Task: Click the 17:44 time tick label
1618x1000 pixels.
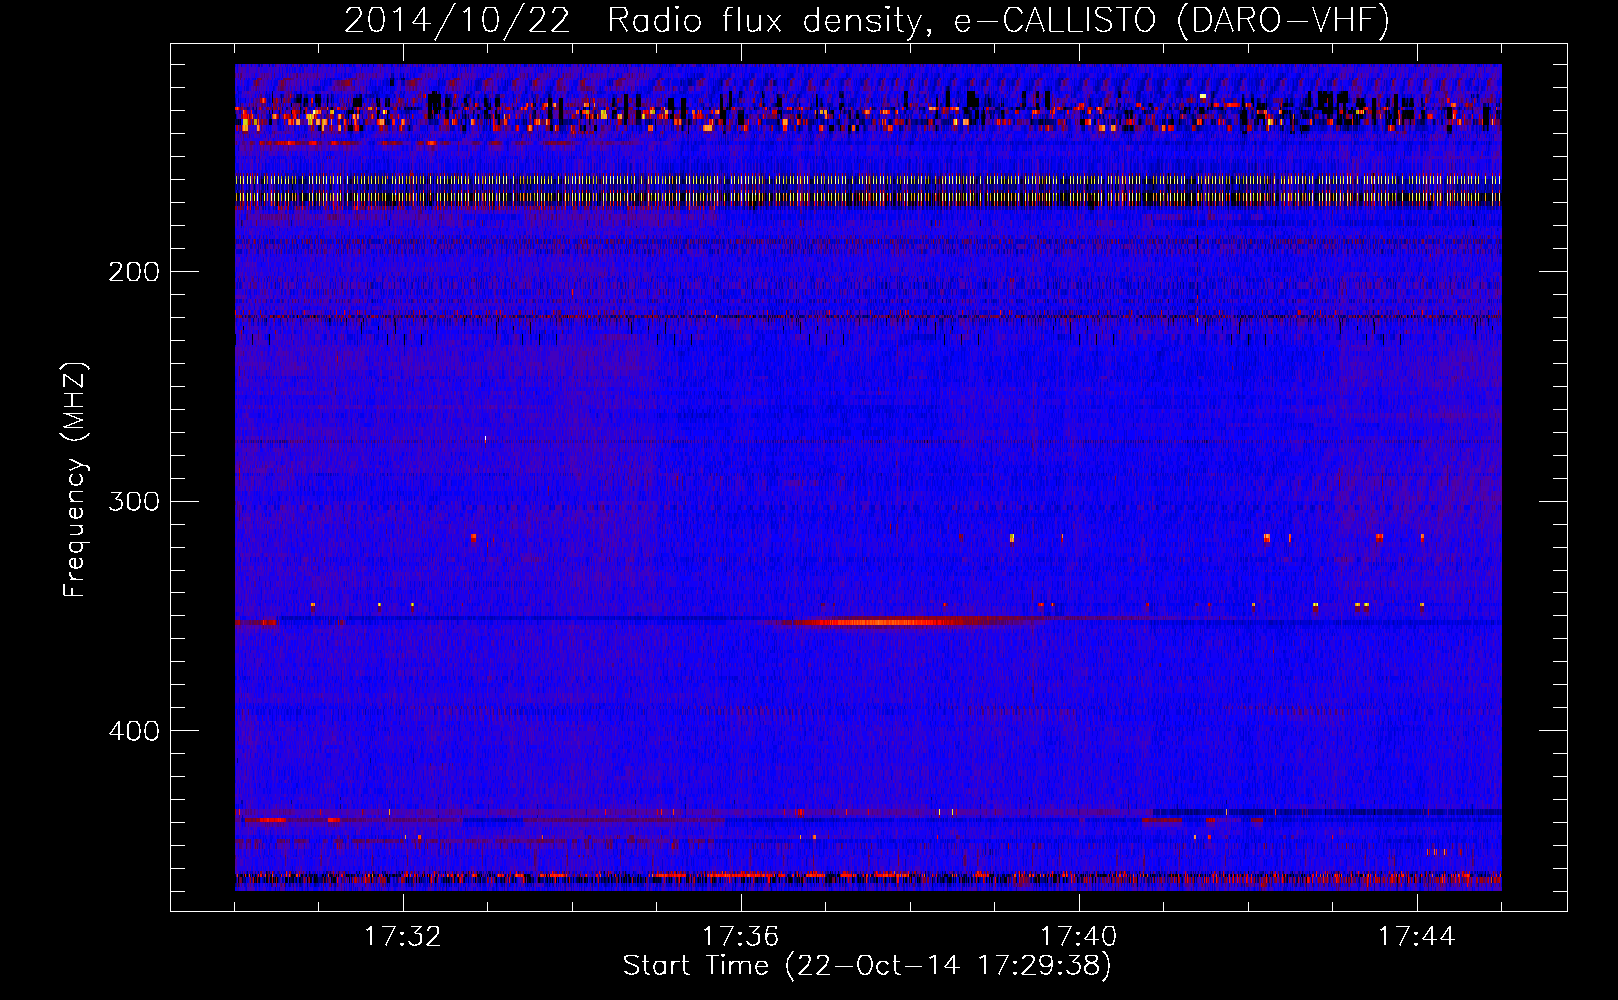Action: (x=1417, y=937)
